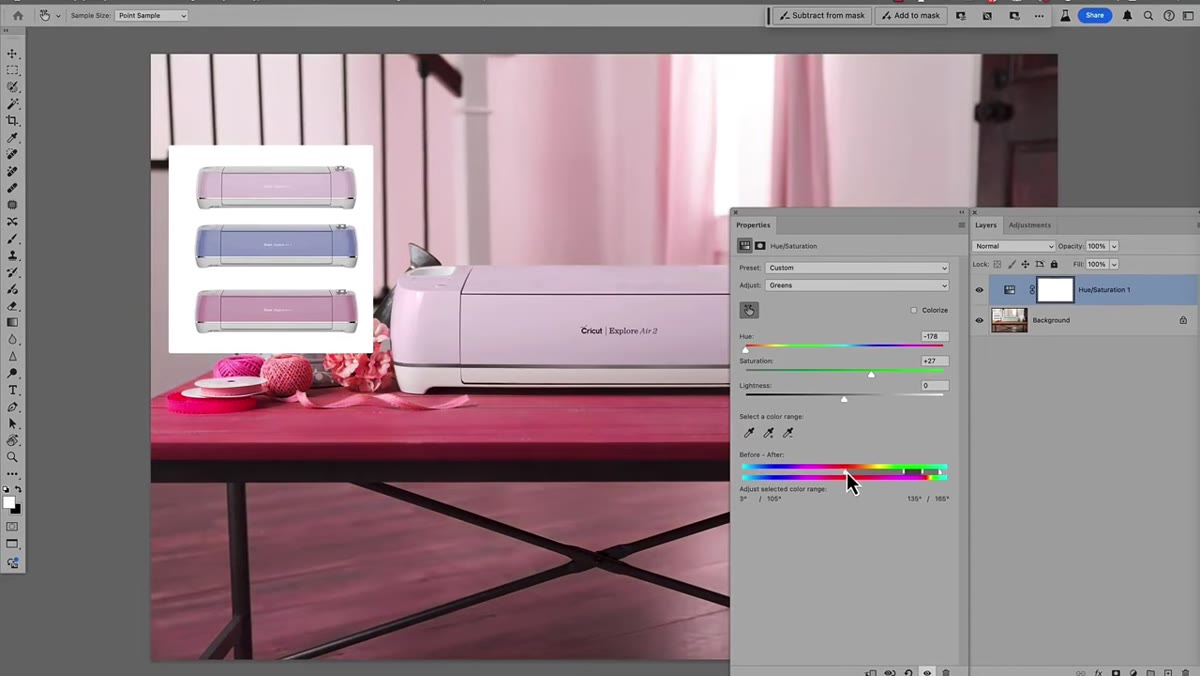This screenshot has width=1200, height=676.
Task: Select the Clone Stamp tool
Action: [x=12, y=256]
